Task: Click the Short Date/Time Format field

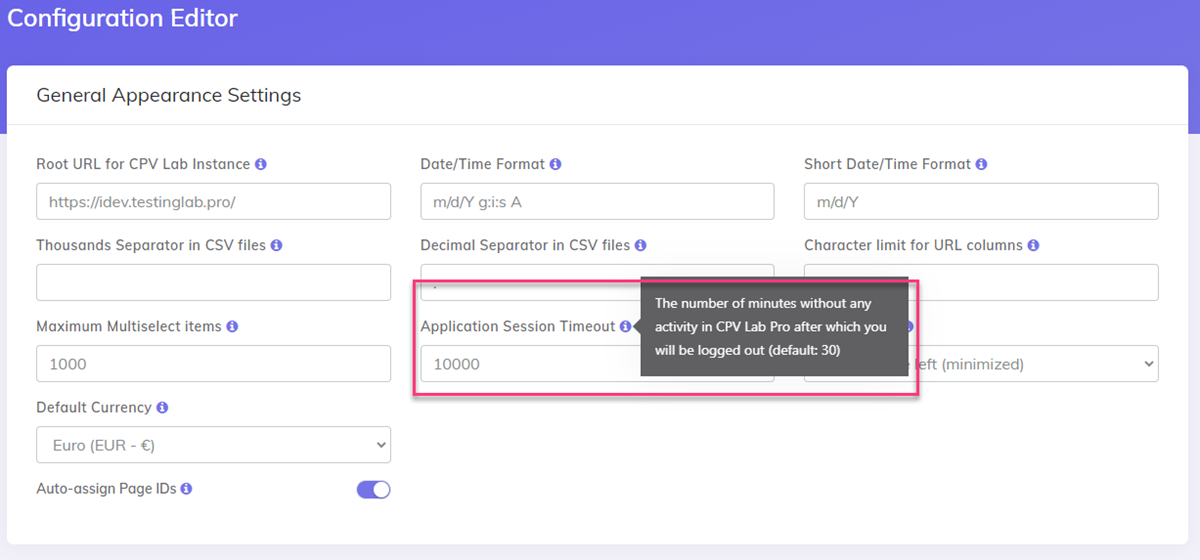Action: pyautogui.click(x=981, y=202)
